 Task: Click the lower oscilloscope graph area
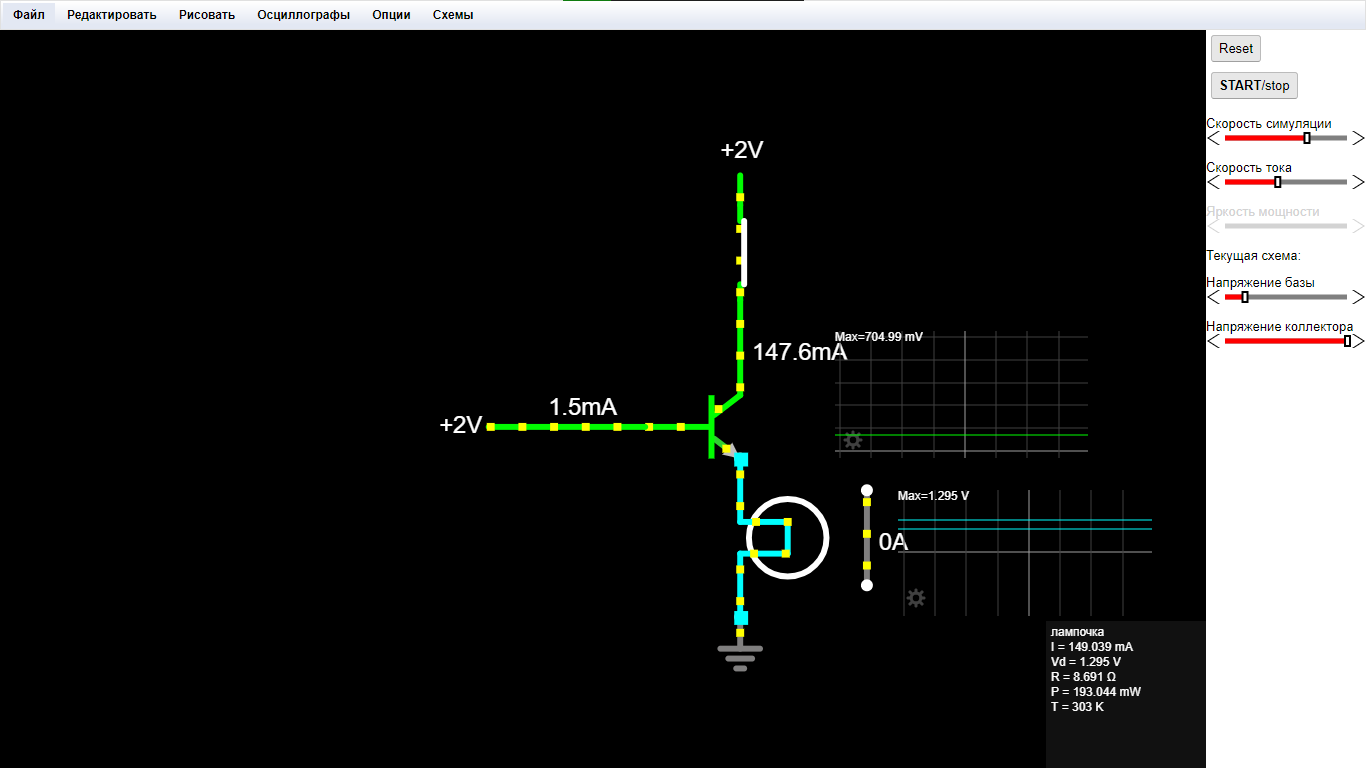point(1025,552)
